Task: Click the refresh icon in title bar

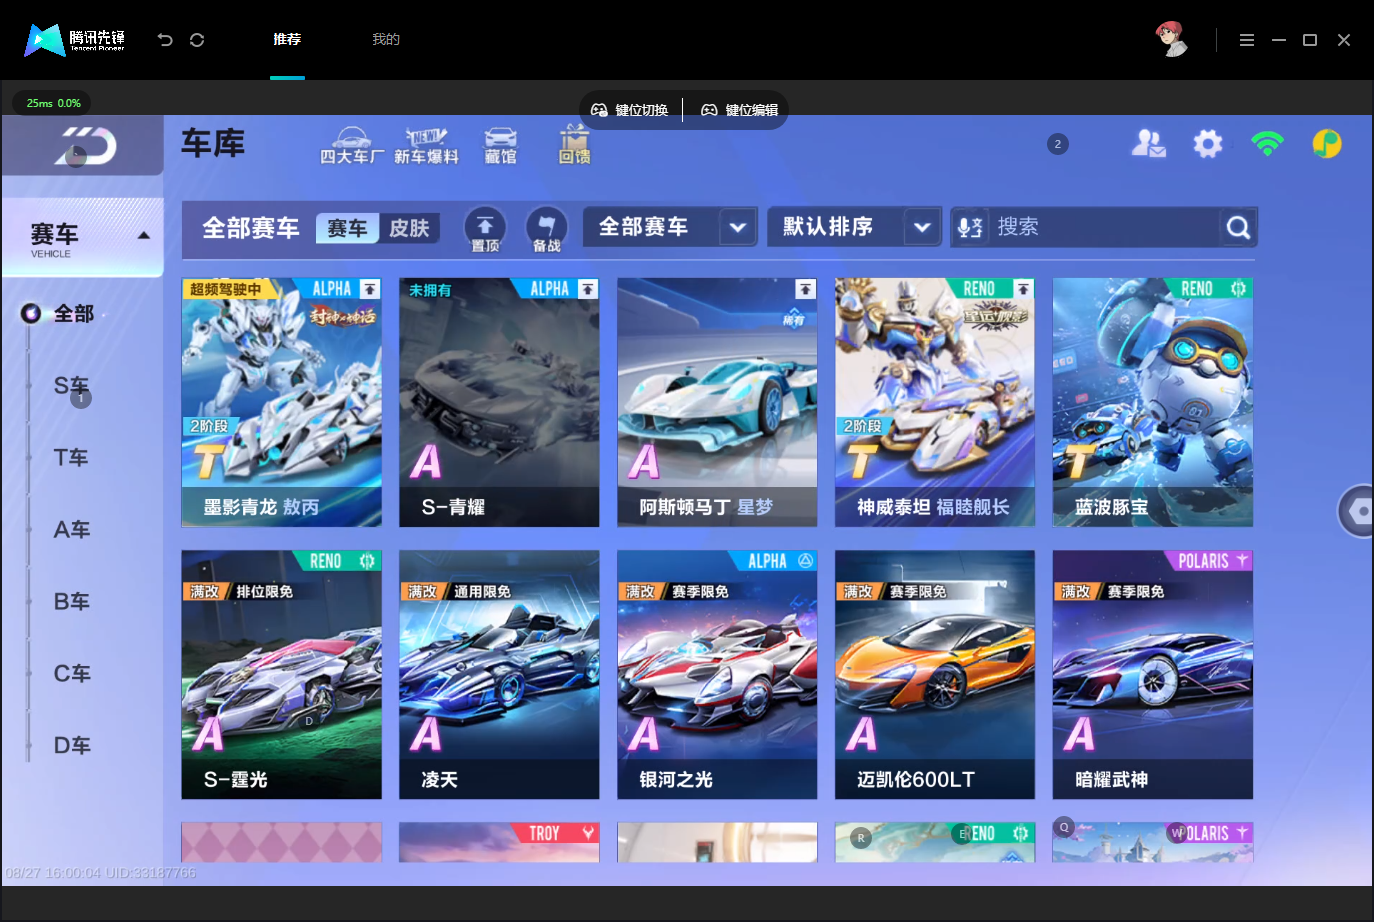Action: tap(197, 40)
